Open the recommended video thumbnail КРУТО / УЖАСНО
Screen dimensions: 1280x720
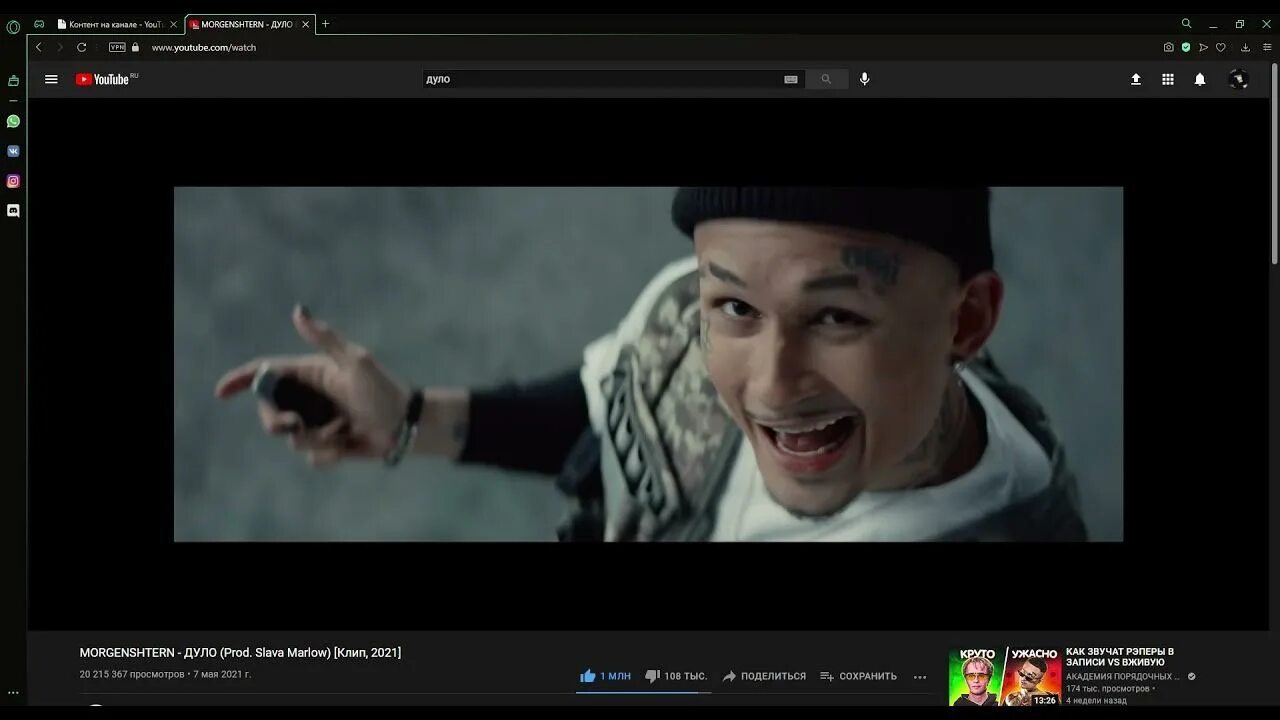(x=1005, y=677)
